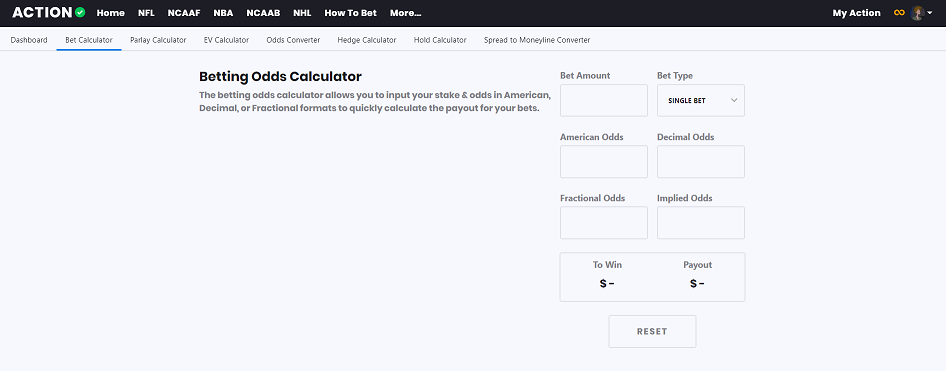Open the NCAAB section
This screenshot has width=946, height=371.
pyautogui.click(x=263, y=13)
